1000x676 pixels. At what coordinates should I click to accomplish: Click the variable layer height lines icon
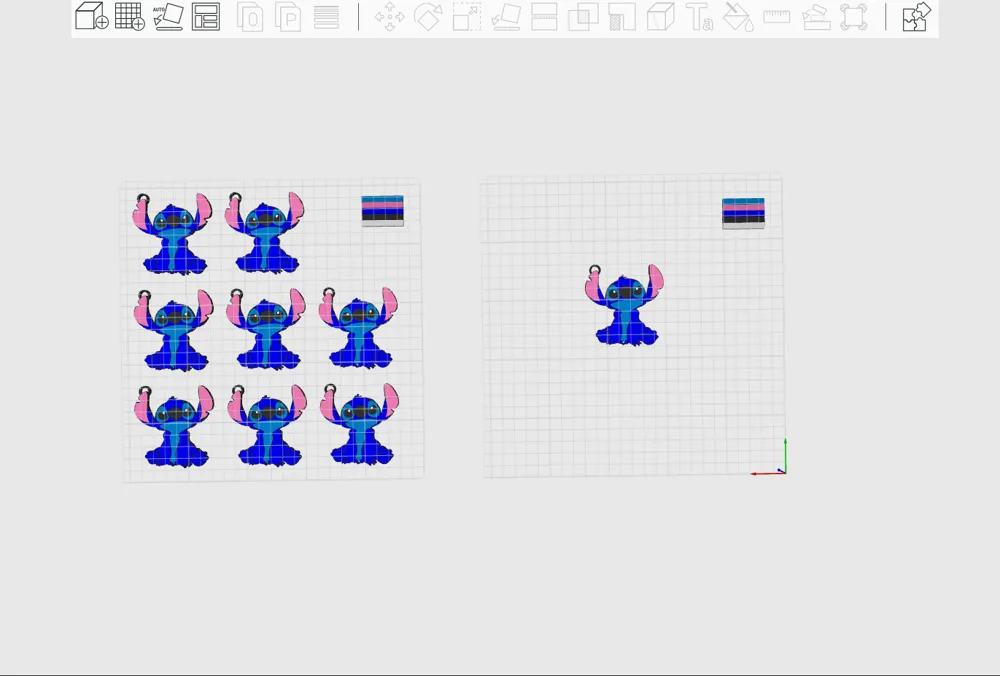click(326, 17)
